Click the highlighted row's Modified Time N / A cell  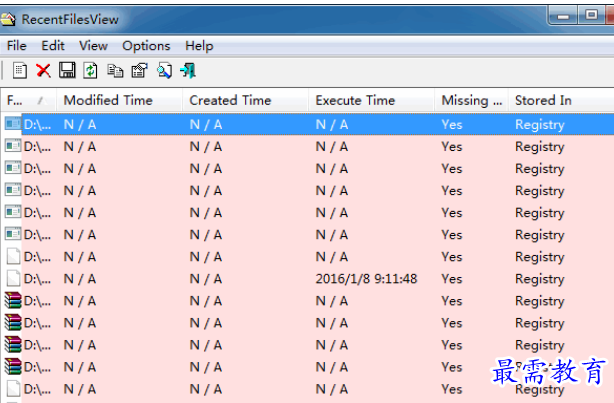pos(80,125)
